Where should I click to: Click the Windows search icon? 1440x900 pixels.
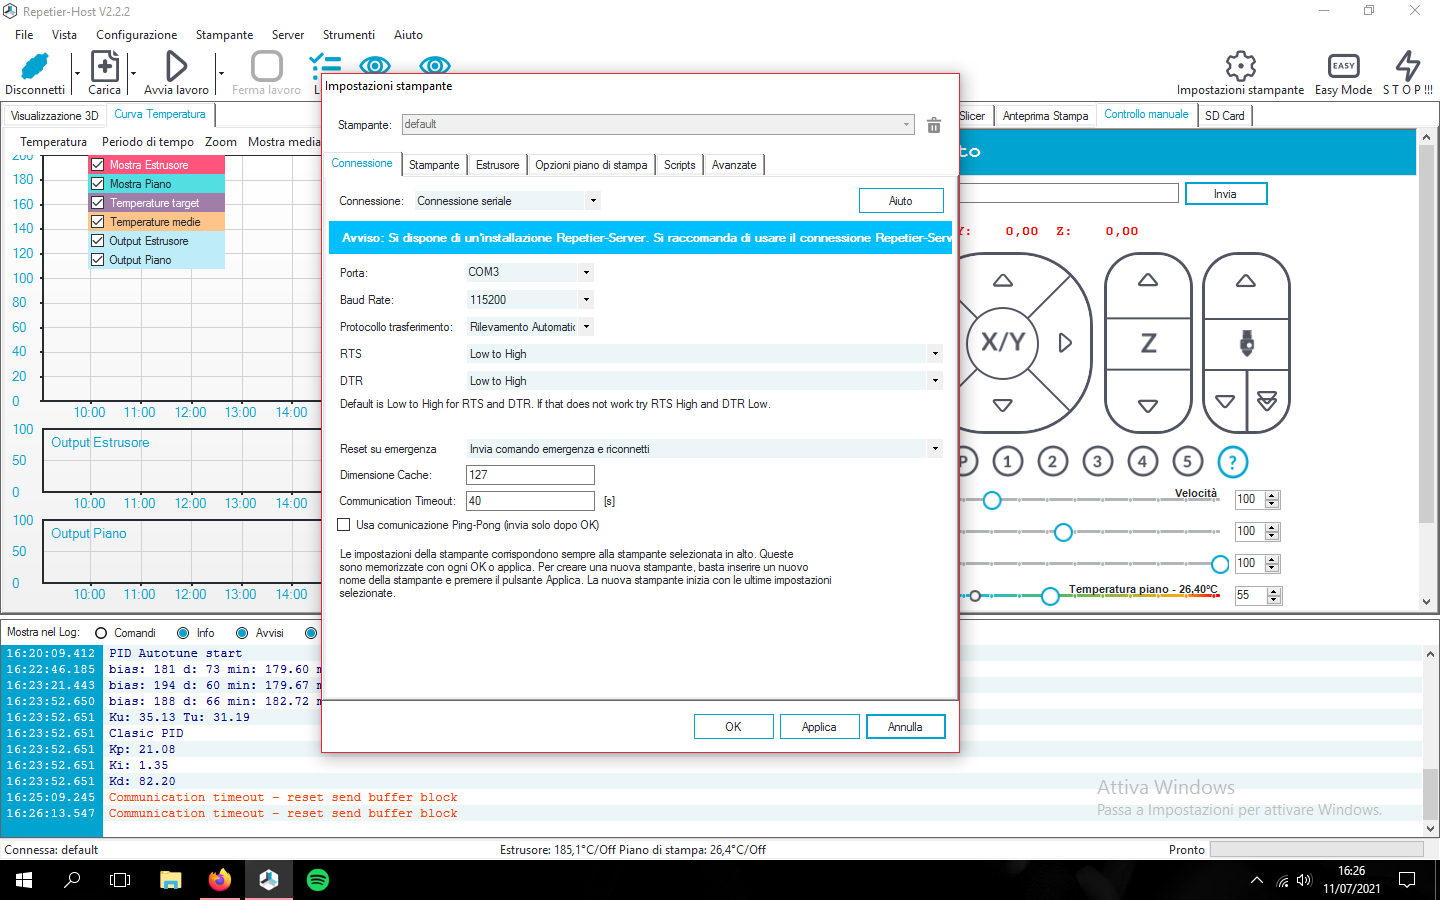(72, 880)
